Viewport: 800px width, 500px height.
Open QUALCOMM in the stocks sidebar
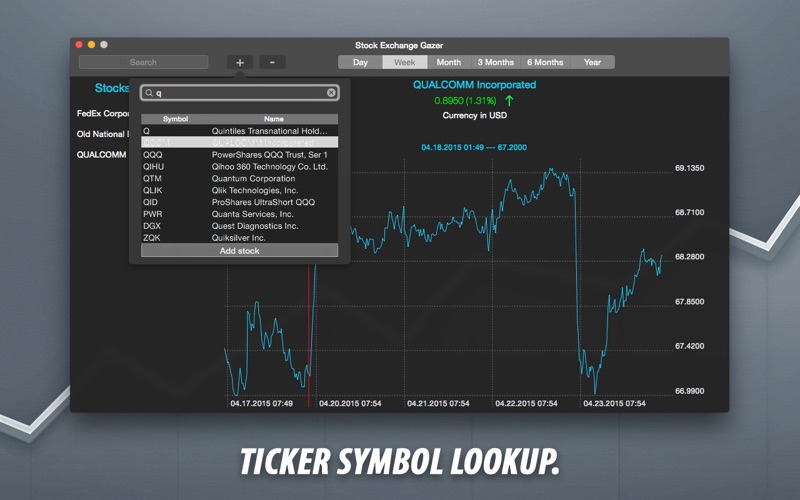102,155
